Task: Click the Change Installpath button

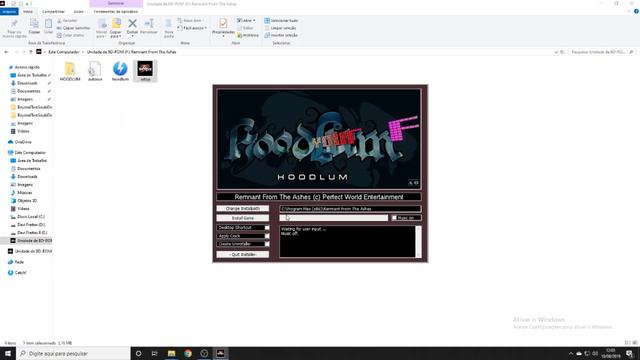Action: [x=242, y=209]
